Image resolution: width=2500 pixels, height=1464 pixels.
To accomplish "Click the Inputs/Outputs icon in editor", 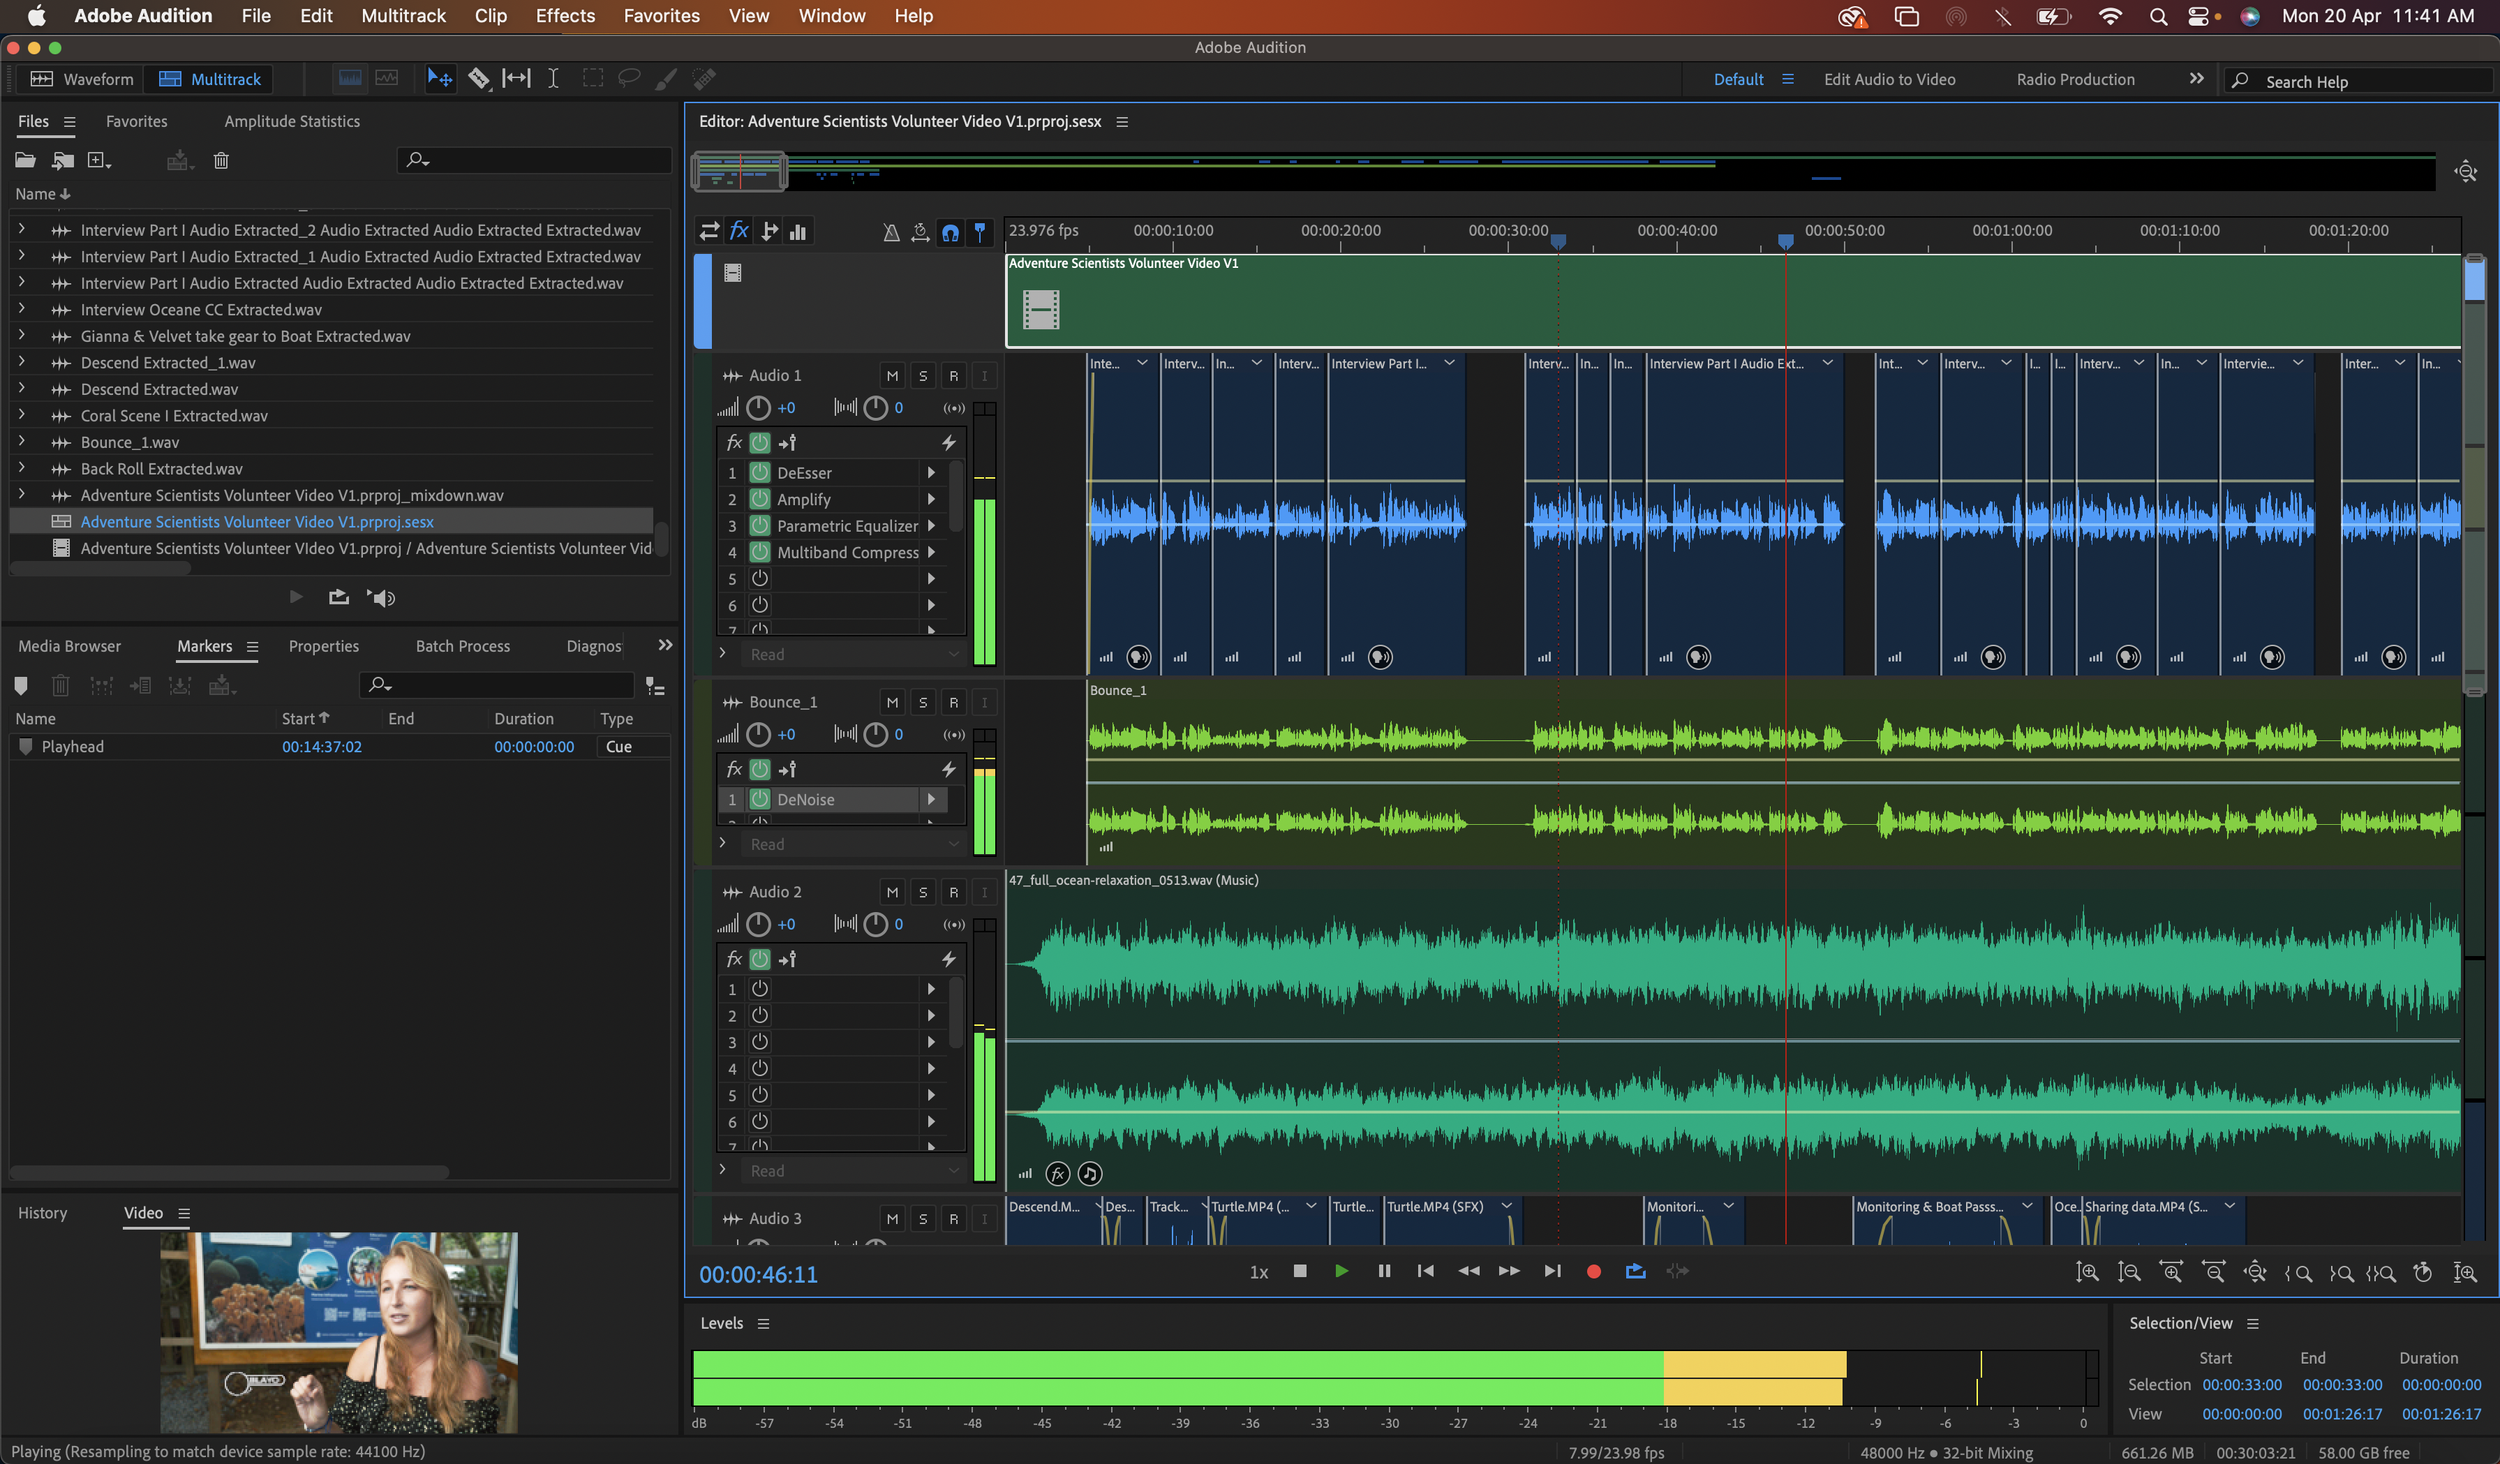I will click(x=709, y=231).
